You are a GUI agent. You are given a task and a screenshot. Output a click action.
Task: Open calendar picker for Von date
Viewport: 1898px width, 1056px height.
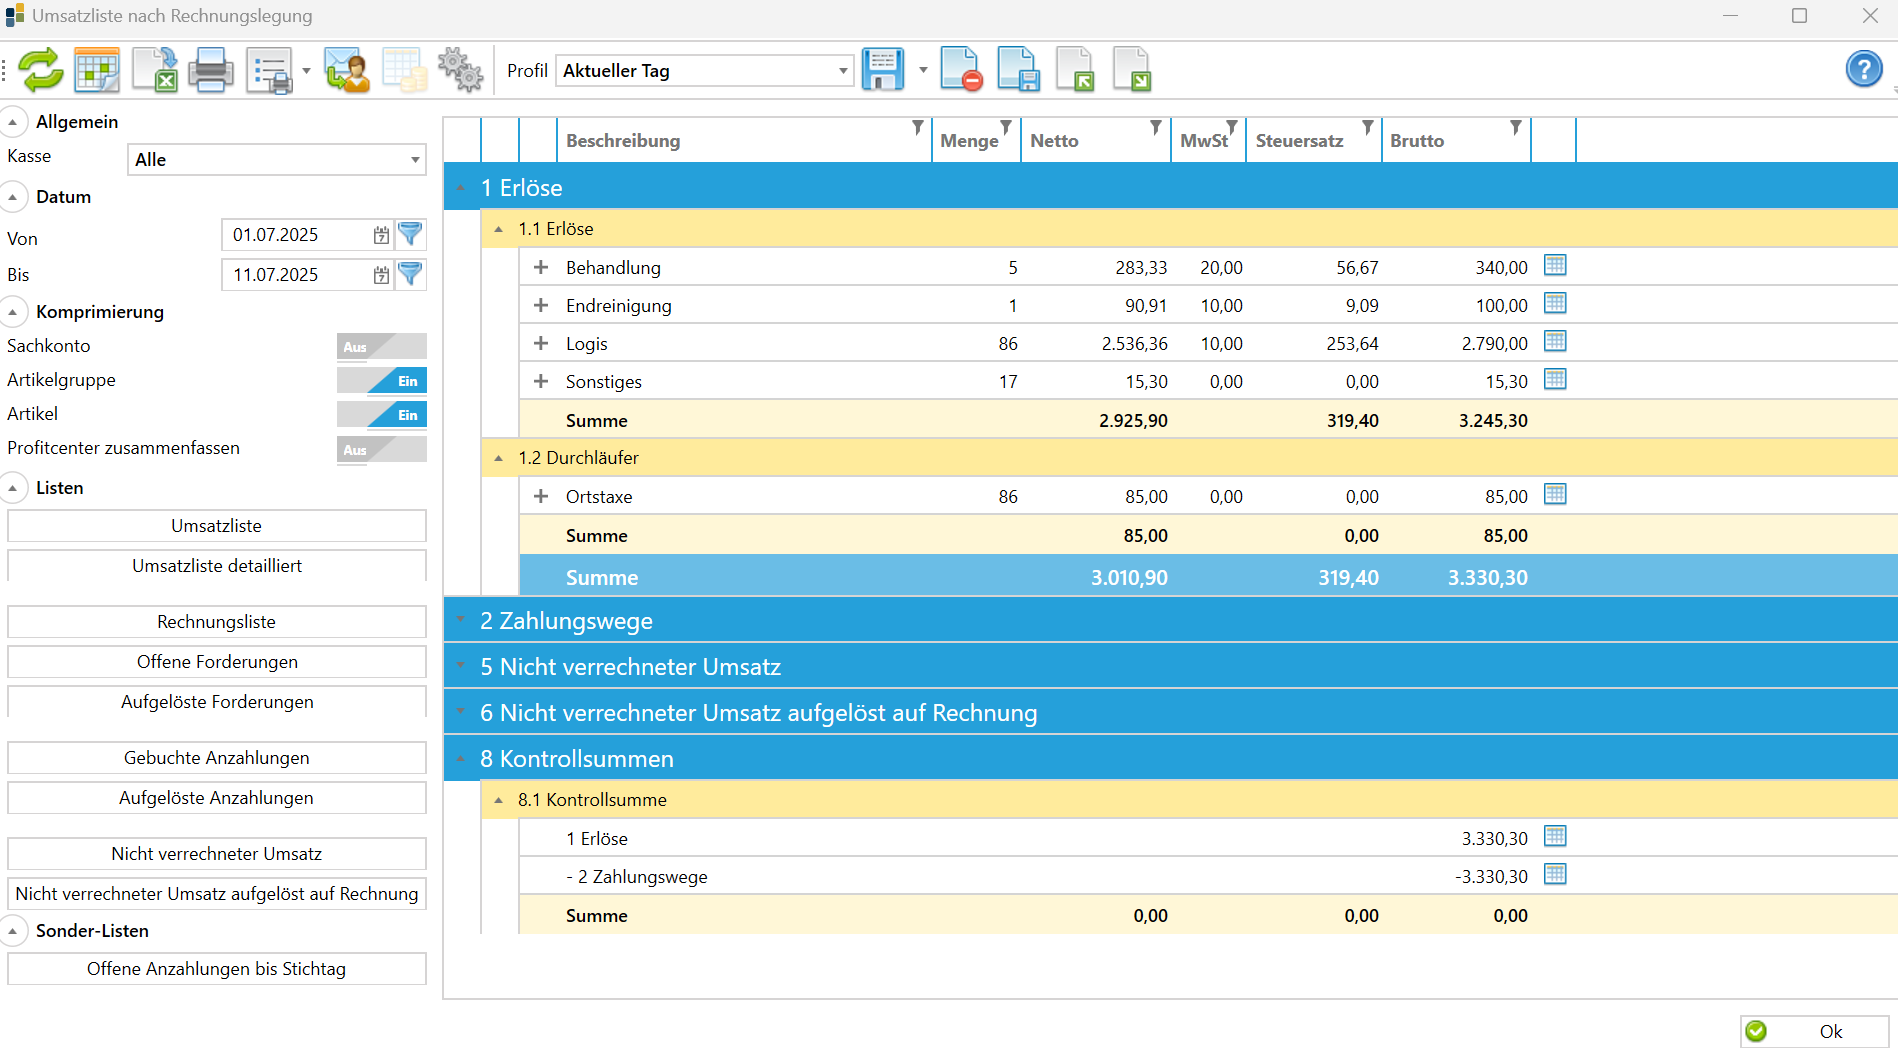tap(381, 235)
